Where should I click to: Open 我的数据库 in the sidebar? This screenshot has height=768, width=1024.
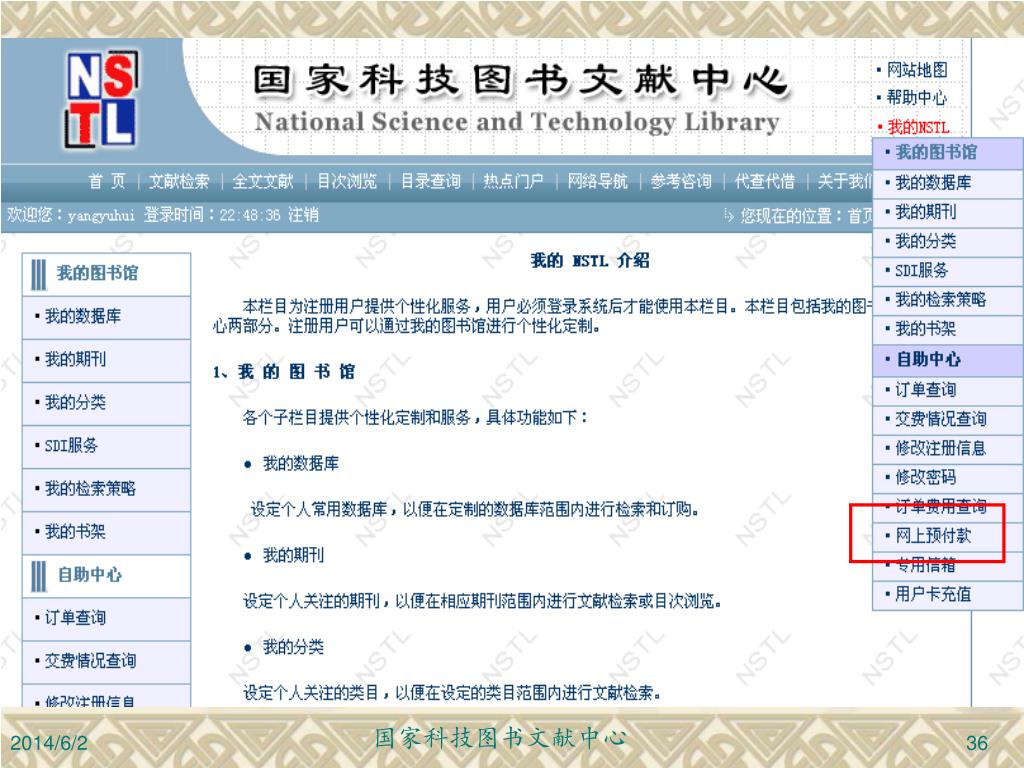coord(106,317)
